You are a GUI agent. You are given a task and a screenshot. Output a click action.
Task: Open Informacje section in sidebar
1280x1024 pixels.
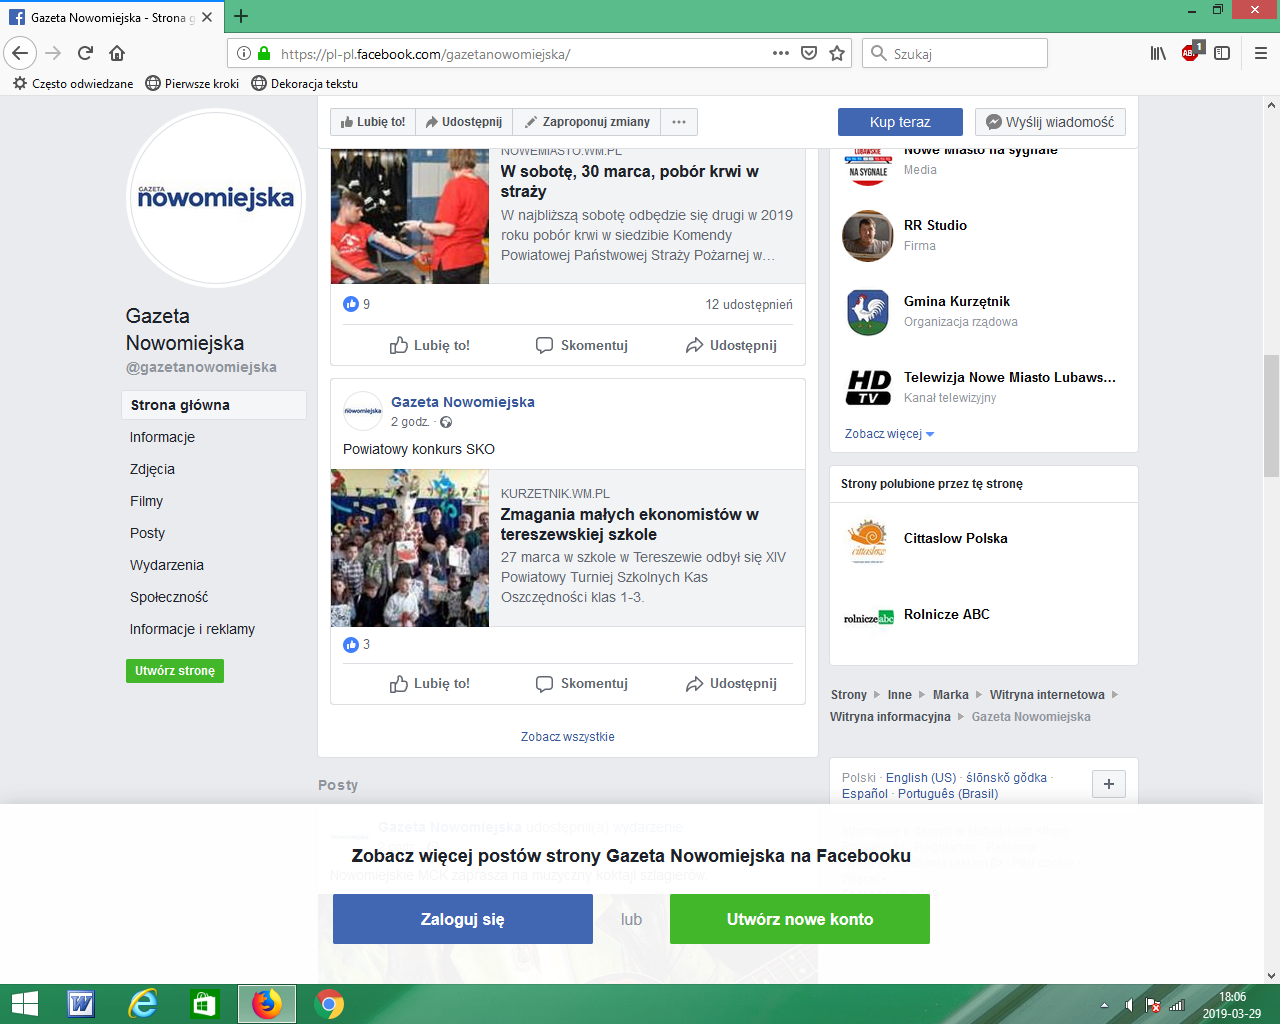[162, 437]
